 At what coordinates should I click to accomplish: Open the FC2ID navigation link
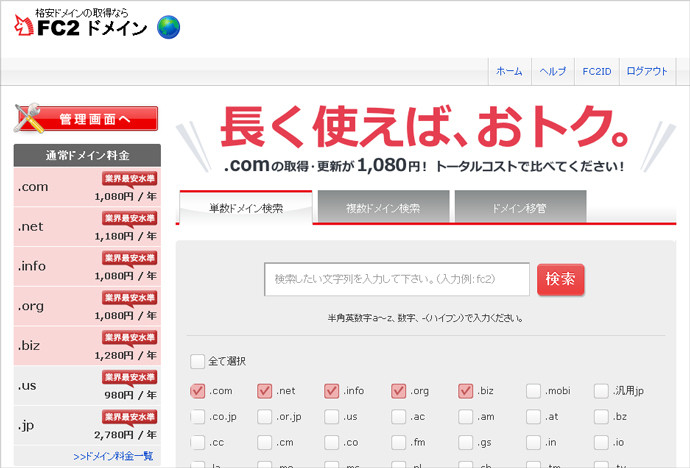(597, 71)
